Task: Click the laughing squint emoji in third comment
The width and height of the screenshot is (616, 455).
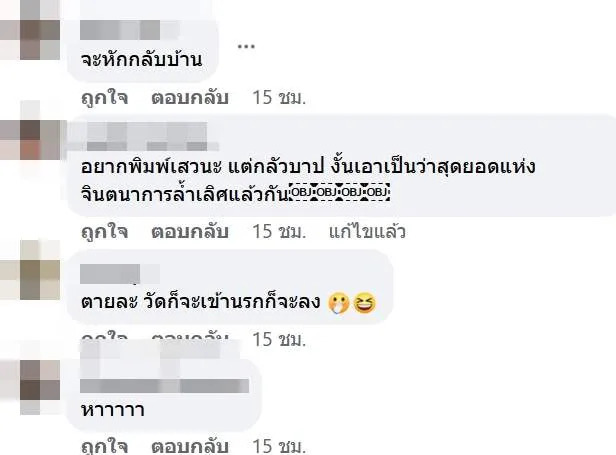Action: [365, 303]
